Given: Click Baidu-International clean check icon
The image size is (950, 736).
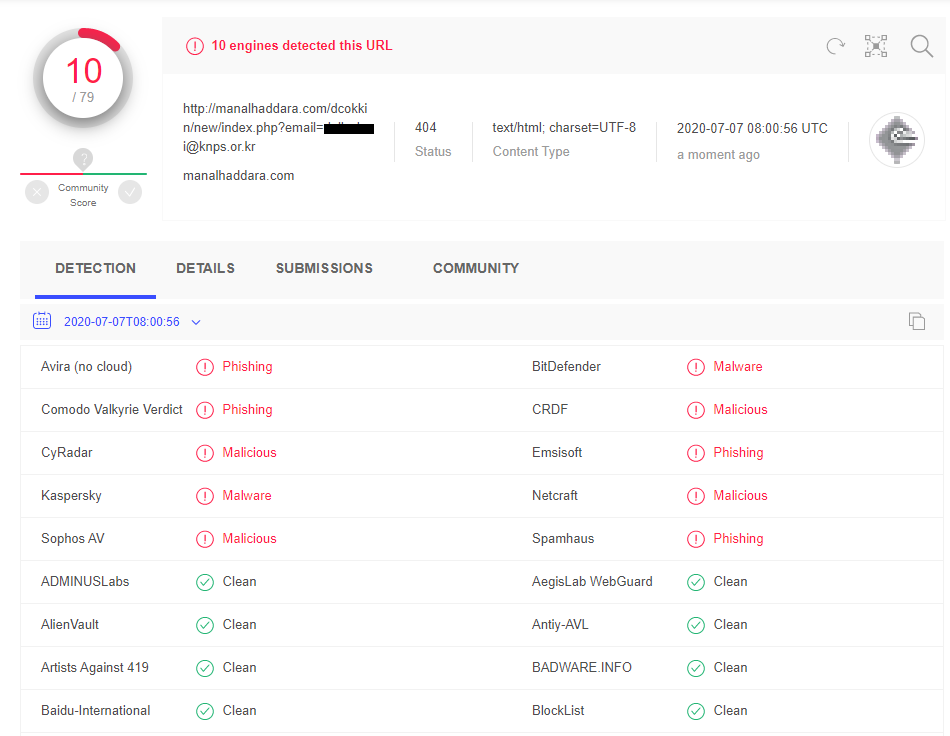Looking at the screenshot, I should [205, 711].
